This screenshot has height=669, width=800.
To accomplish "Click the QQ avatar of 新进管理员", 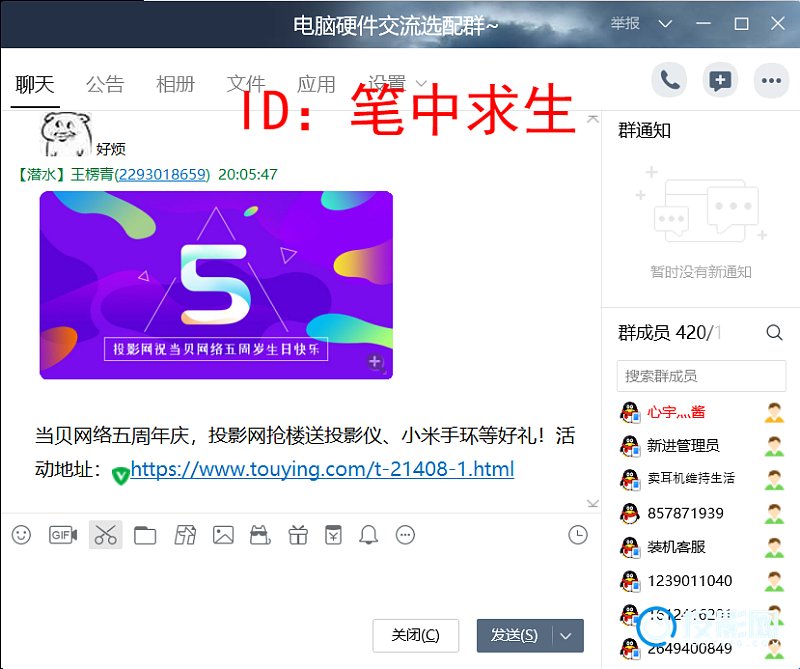I will click(630, 445).
